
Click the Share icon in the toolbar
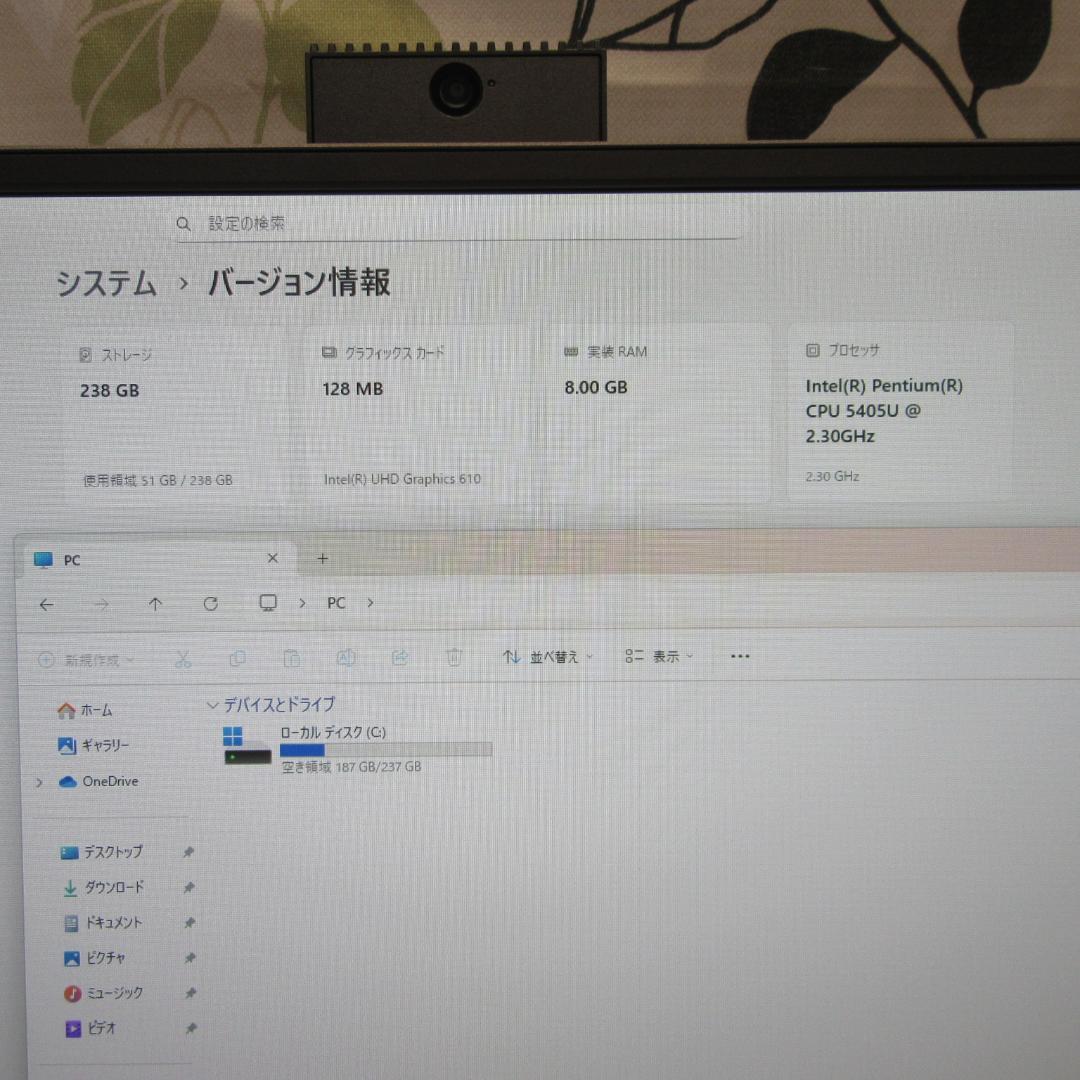[400, 658]
